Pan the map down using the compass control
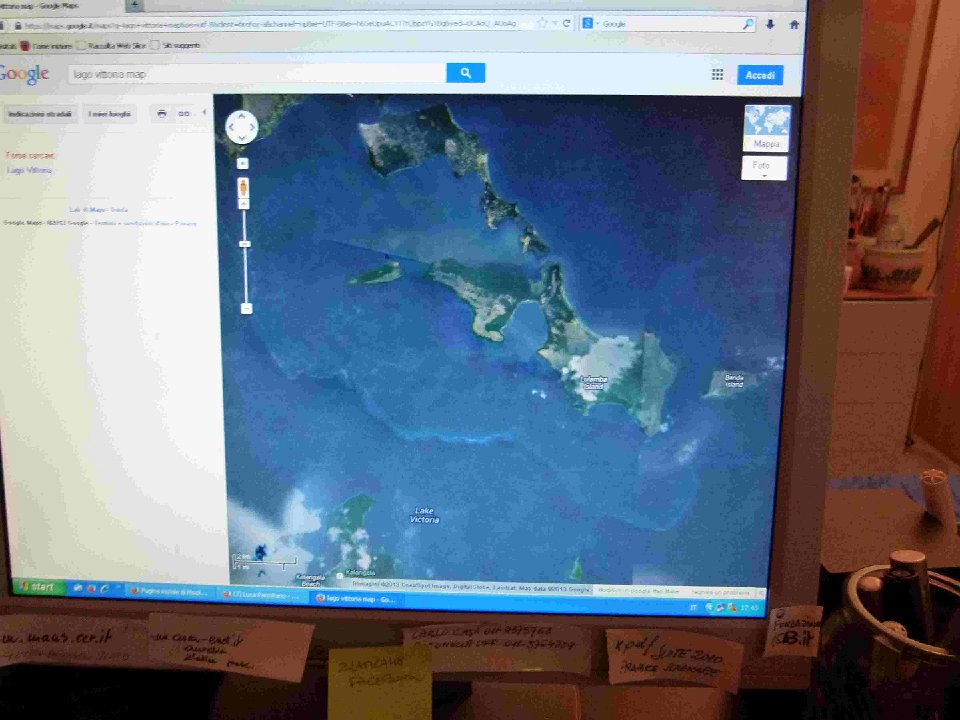The image size is (960, 720). point(241,138)
